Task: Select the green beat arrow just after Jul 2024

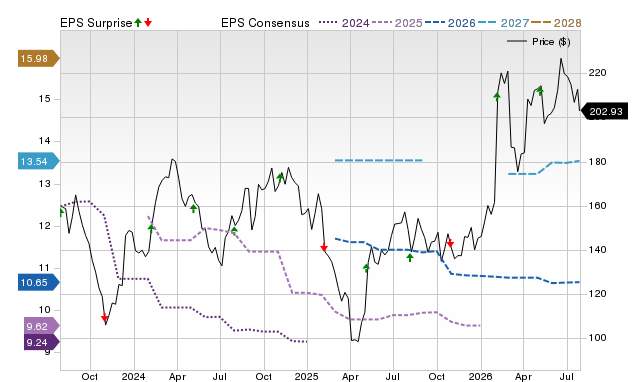Action: (234, 231)
